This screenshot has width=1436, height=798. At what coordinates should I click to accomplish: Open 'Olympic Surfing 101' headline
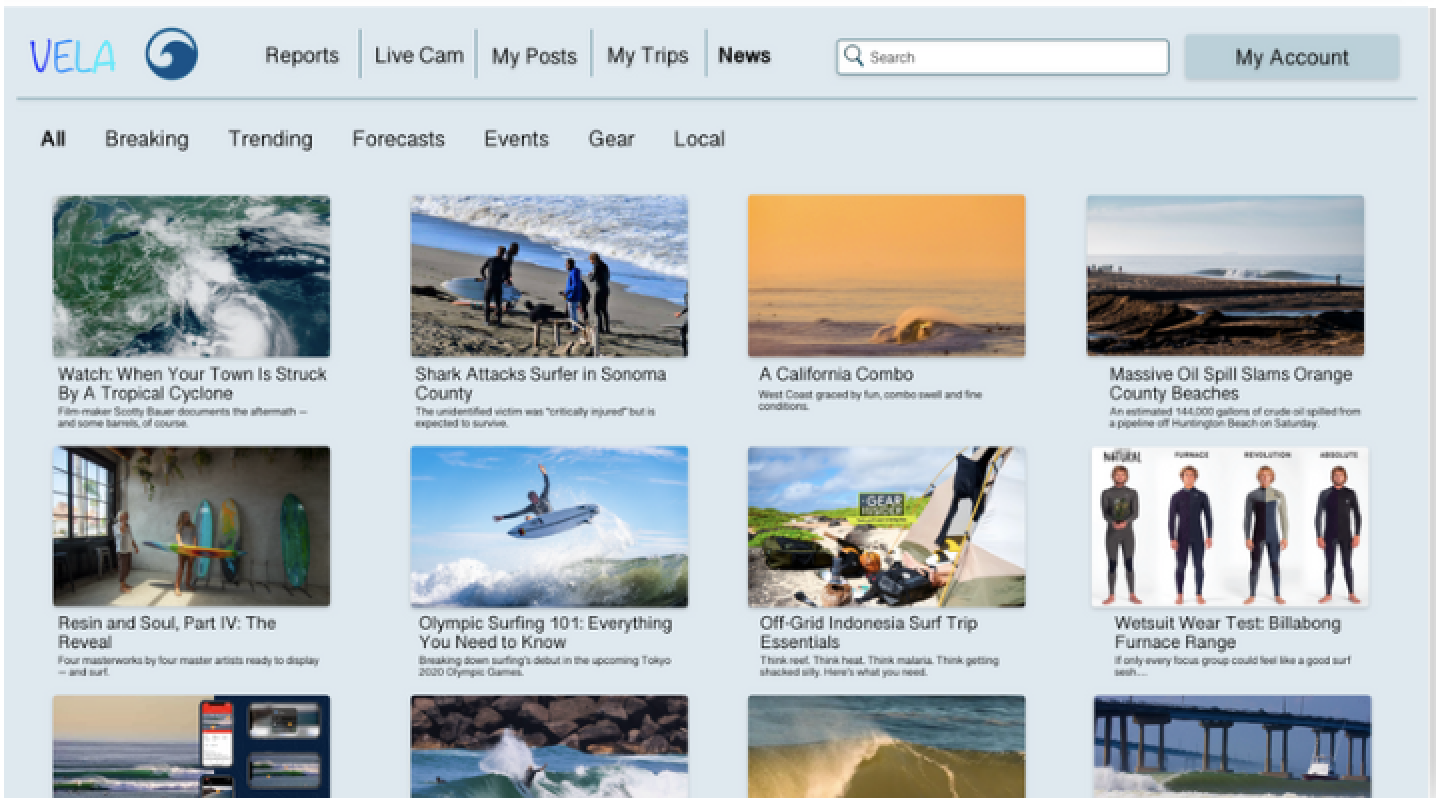coord(545,633)
